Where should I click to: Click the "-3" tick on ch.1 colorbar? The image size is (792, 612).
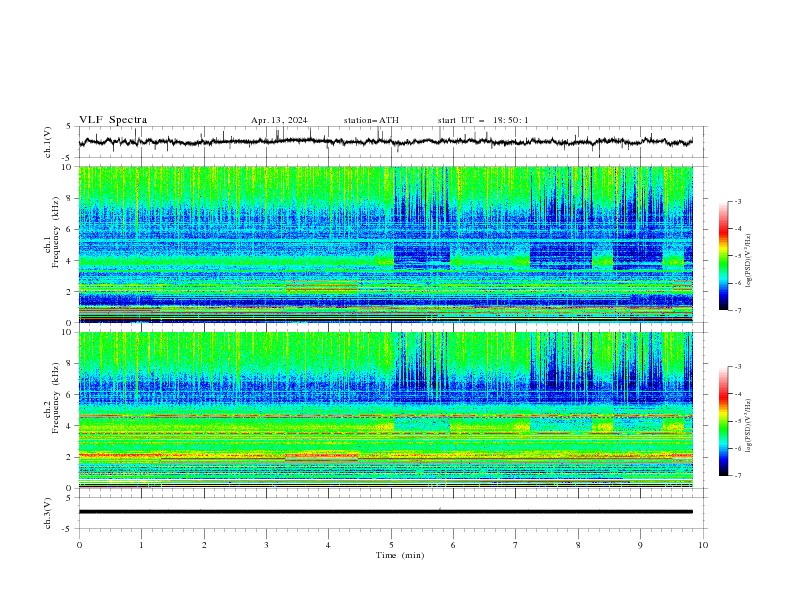(x=738, y=201)
